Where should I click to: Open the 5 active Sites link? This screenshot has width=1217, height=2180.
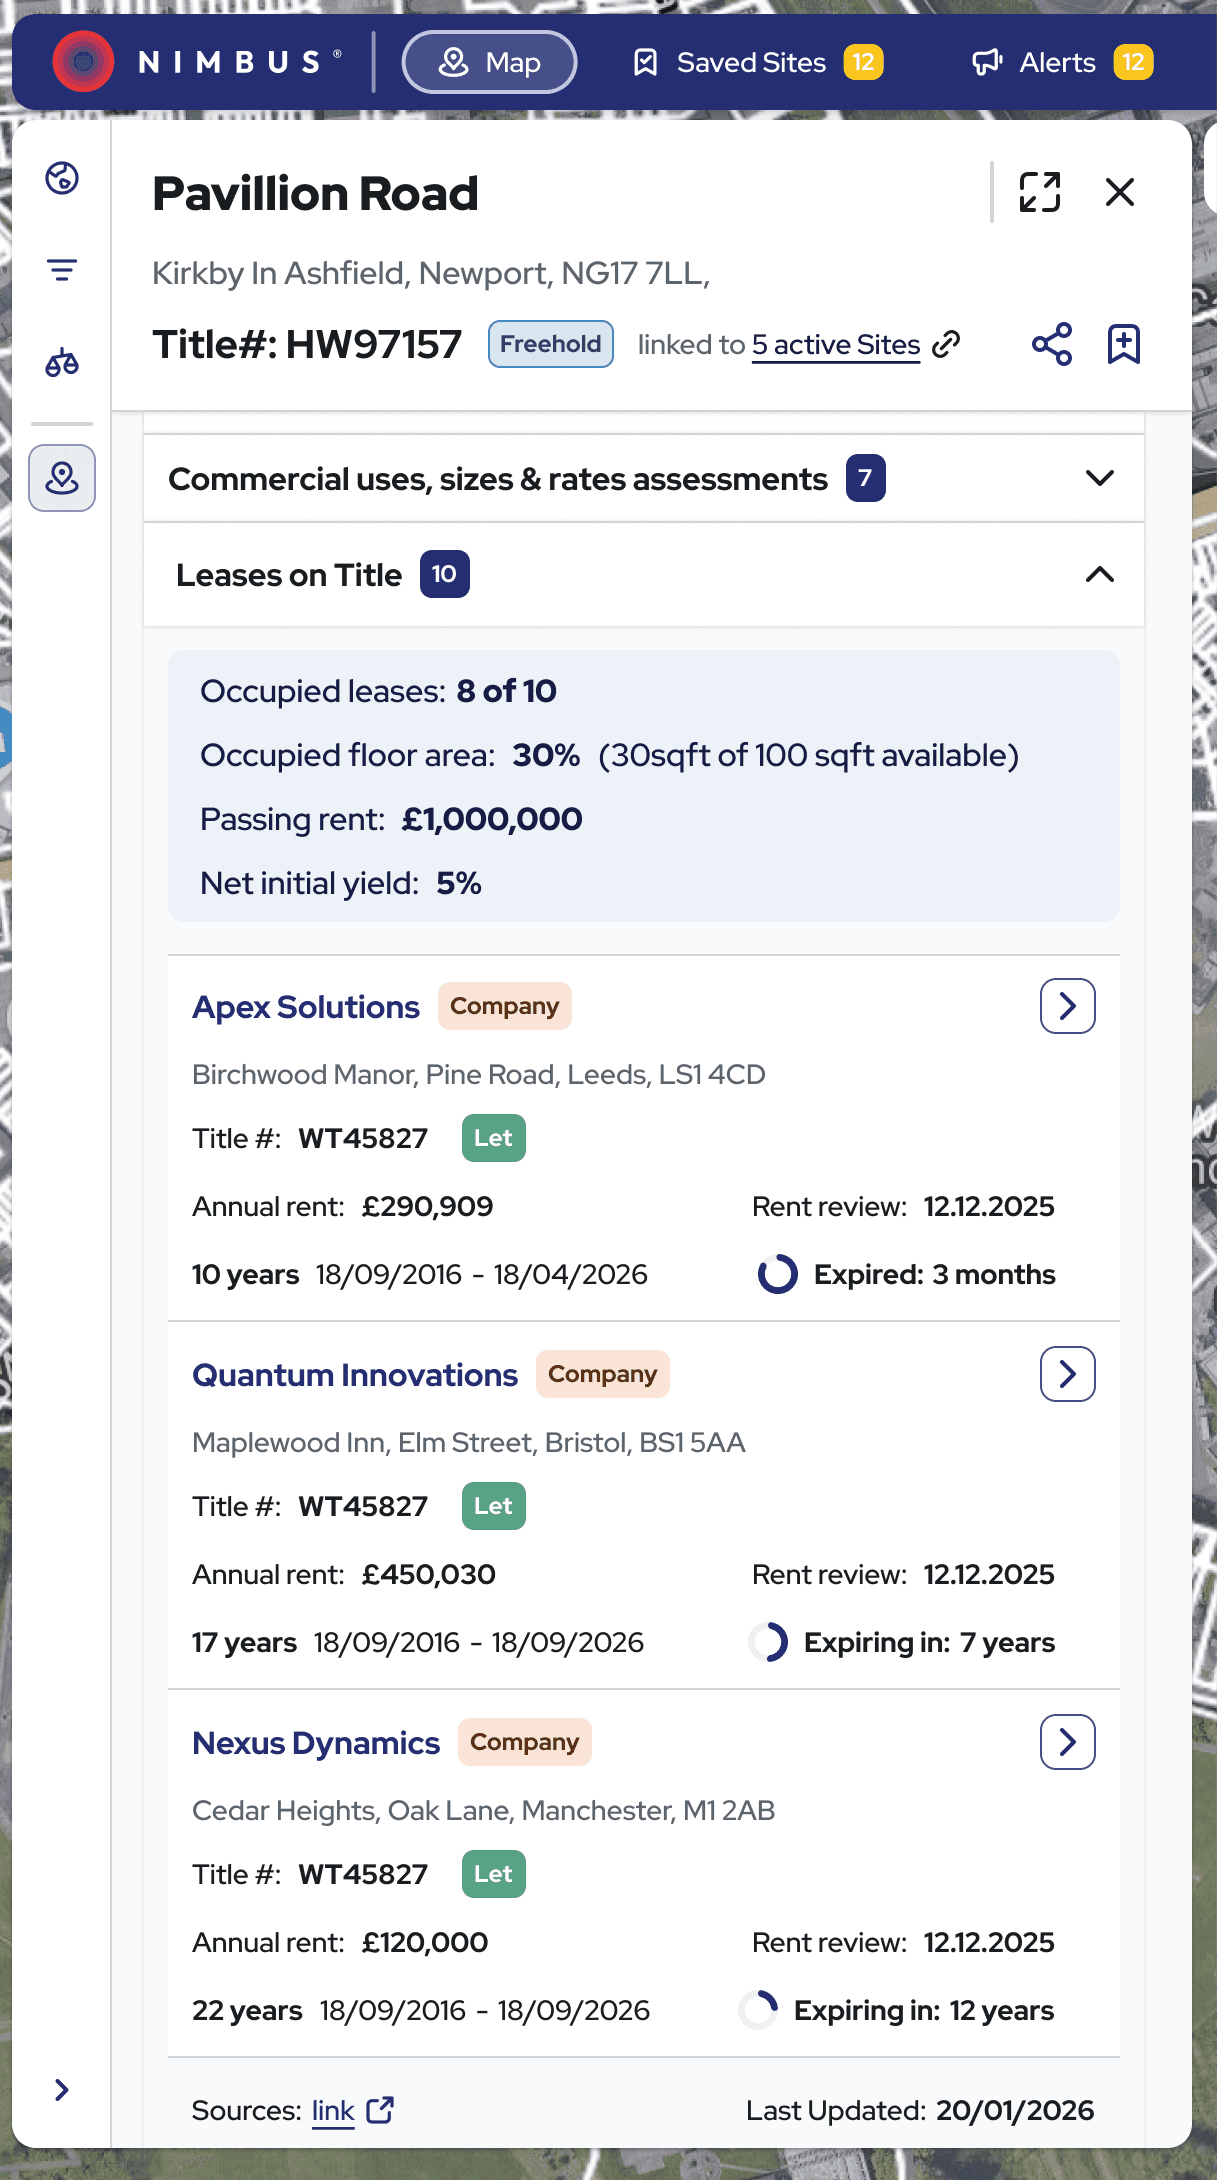pyautogui.click(x=836, y=345)
